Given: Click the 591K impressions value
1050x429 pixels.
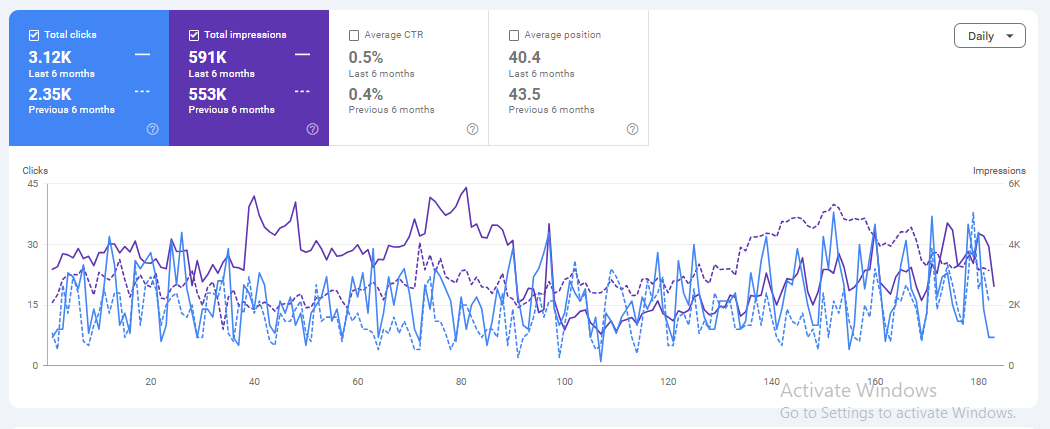Looking at the screenshot, I should [x=208, y=56].
